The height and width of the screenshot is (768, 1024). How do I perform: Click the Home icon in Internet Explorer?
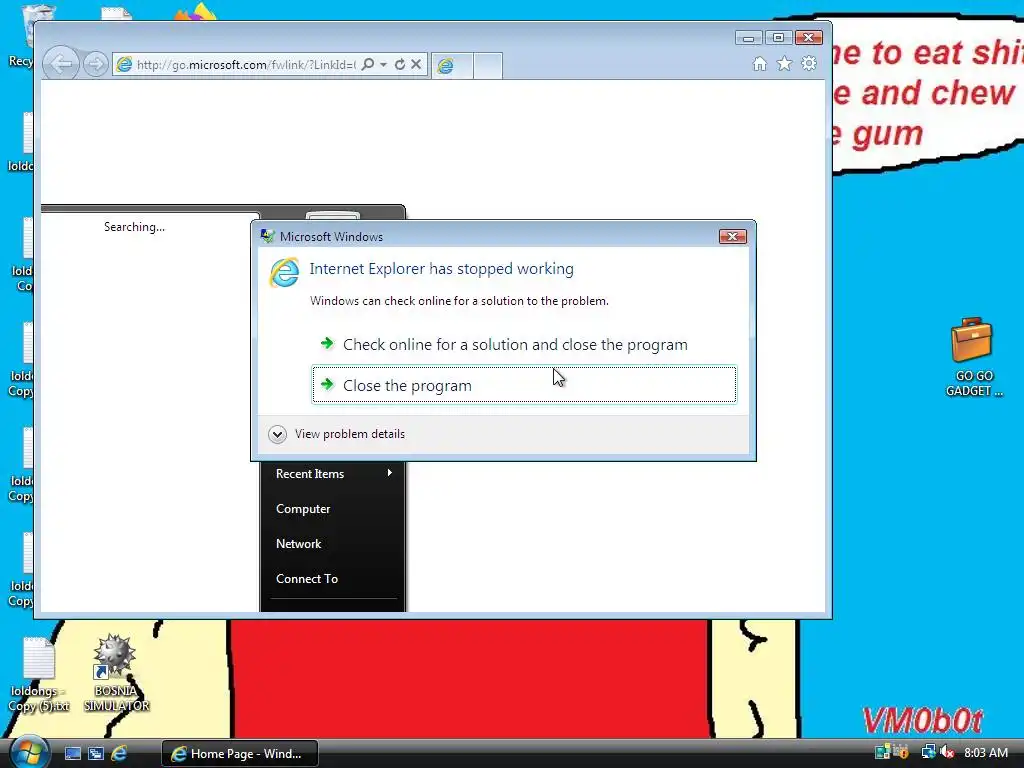[x=760, y=63]
